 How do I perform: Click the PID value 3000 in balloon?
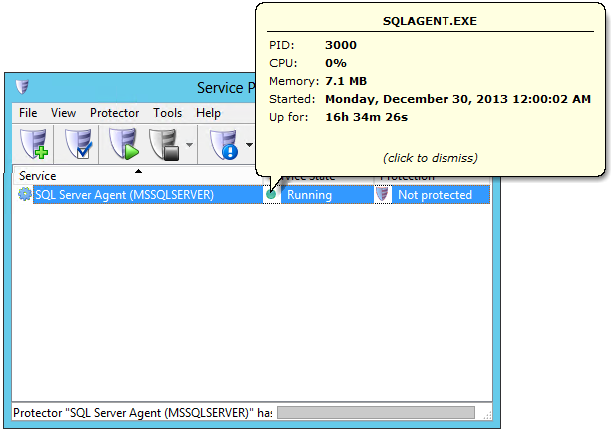pyautogui.click(x=341, y=45)
